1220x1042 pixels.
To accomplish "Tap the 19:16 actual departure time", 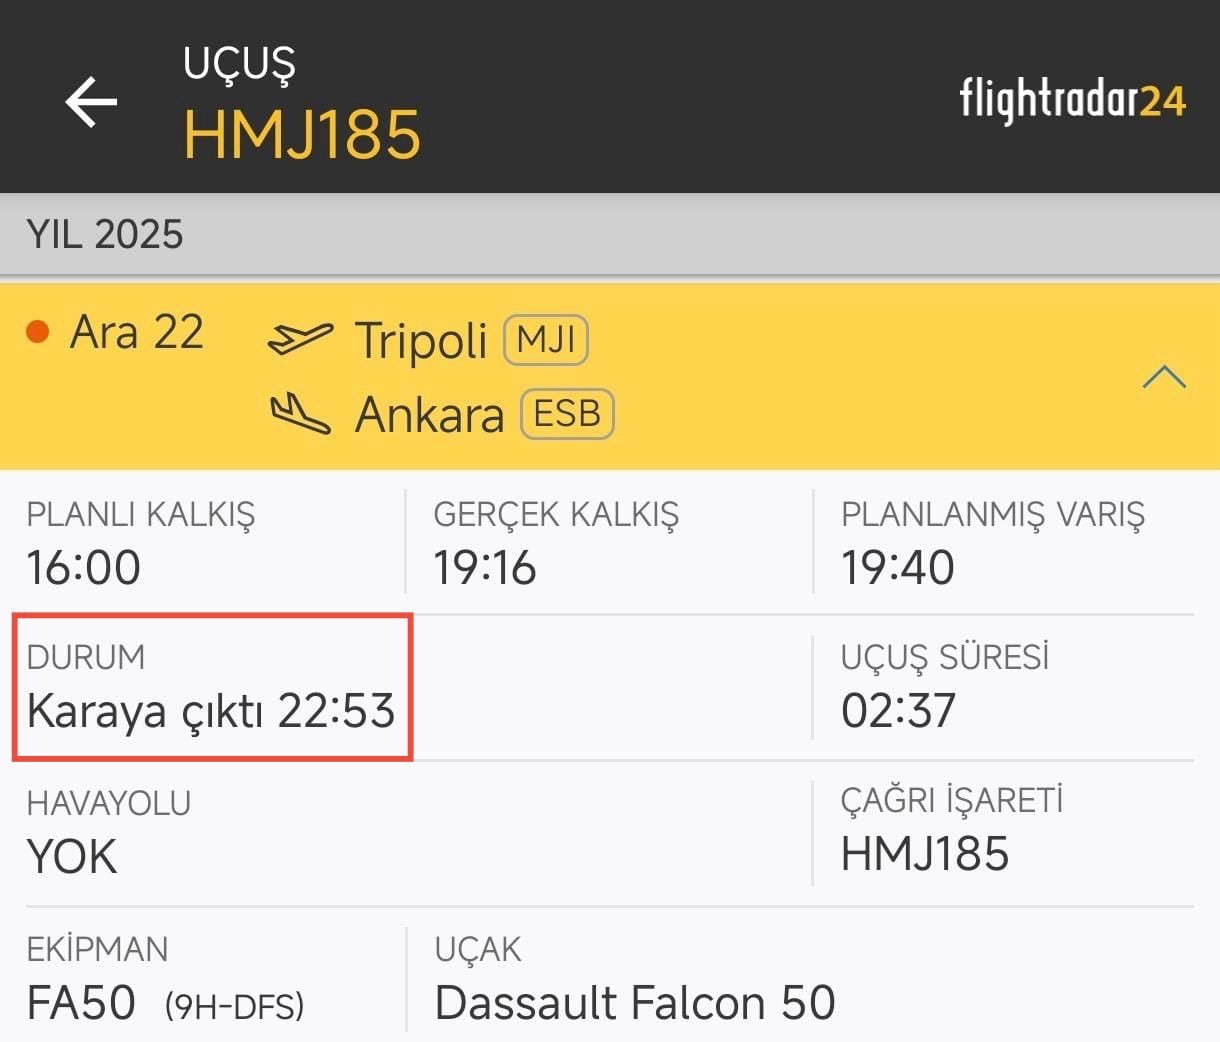I will tap(485, 567).
